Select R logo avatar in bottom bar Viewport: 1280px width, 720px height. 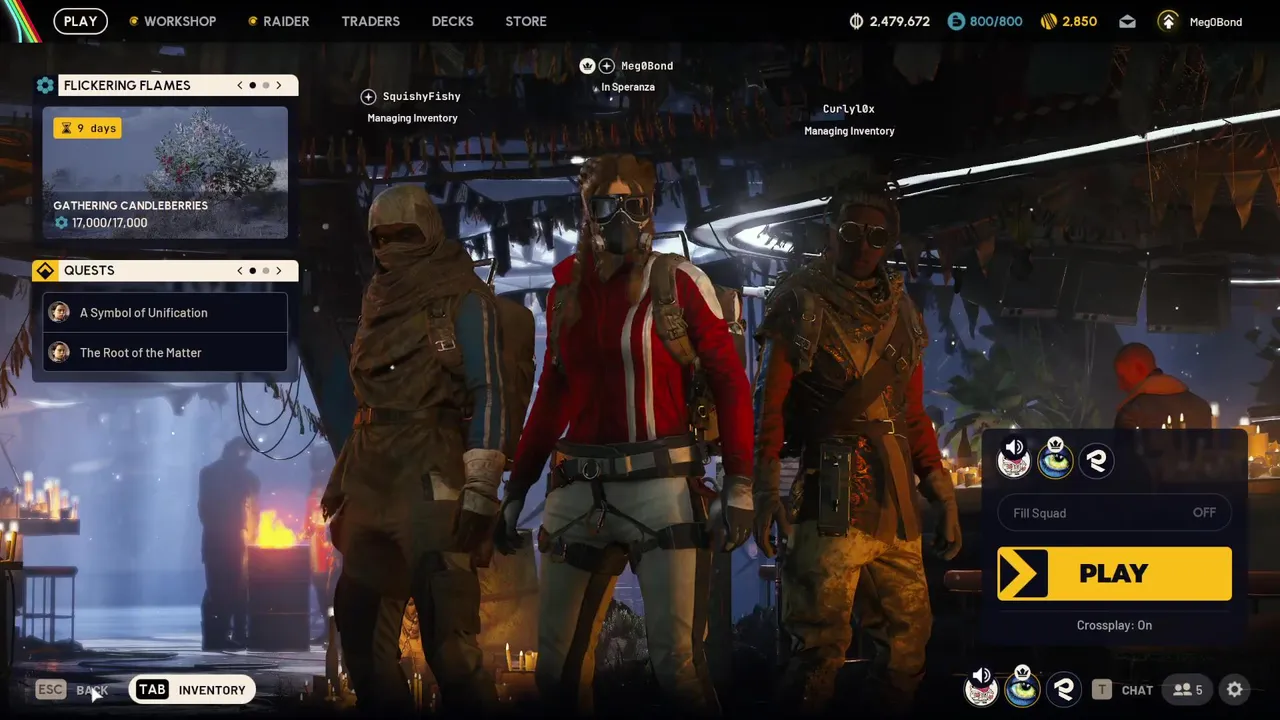1064,689
